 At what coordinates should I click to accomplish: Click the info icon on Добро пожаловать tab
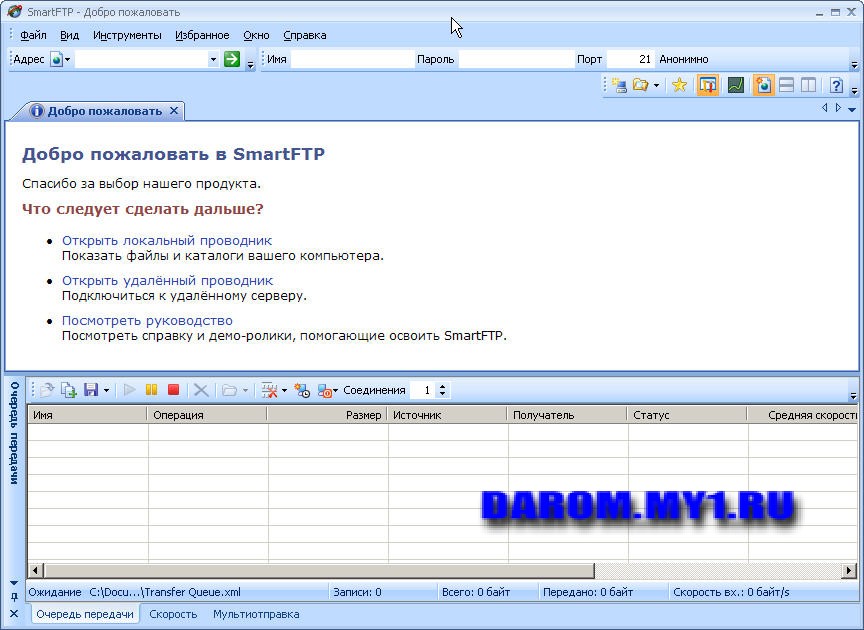[36, 111]
